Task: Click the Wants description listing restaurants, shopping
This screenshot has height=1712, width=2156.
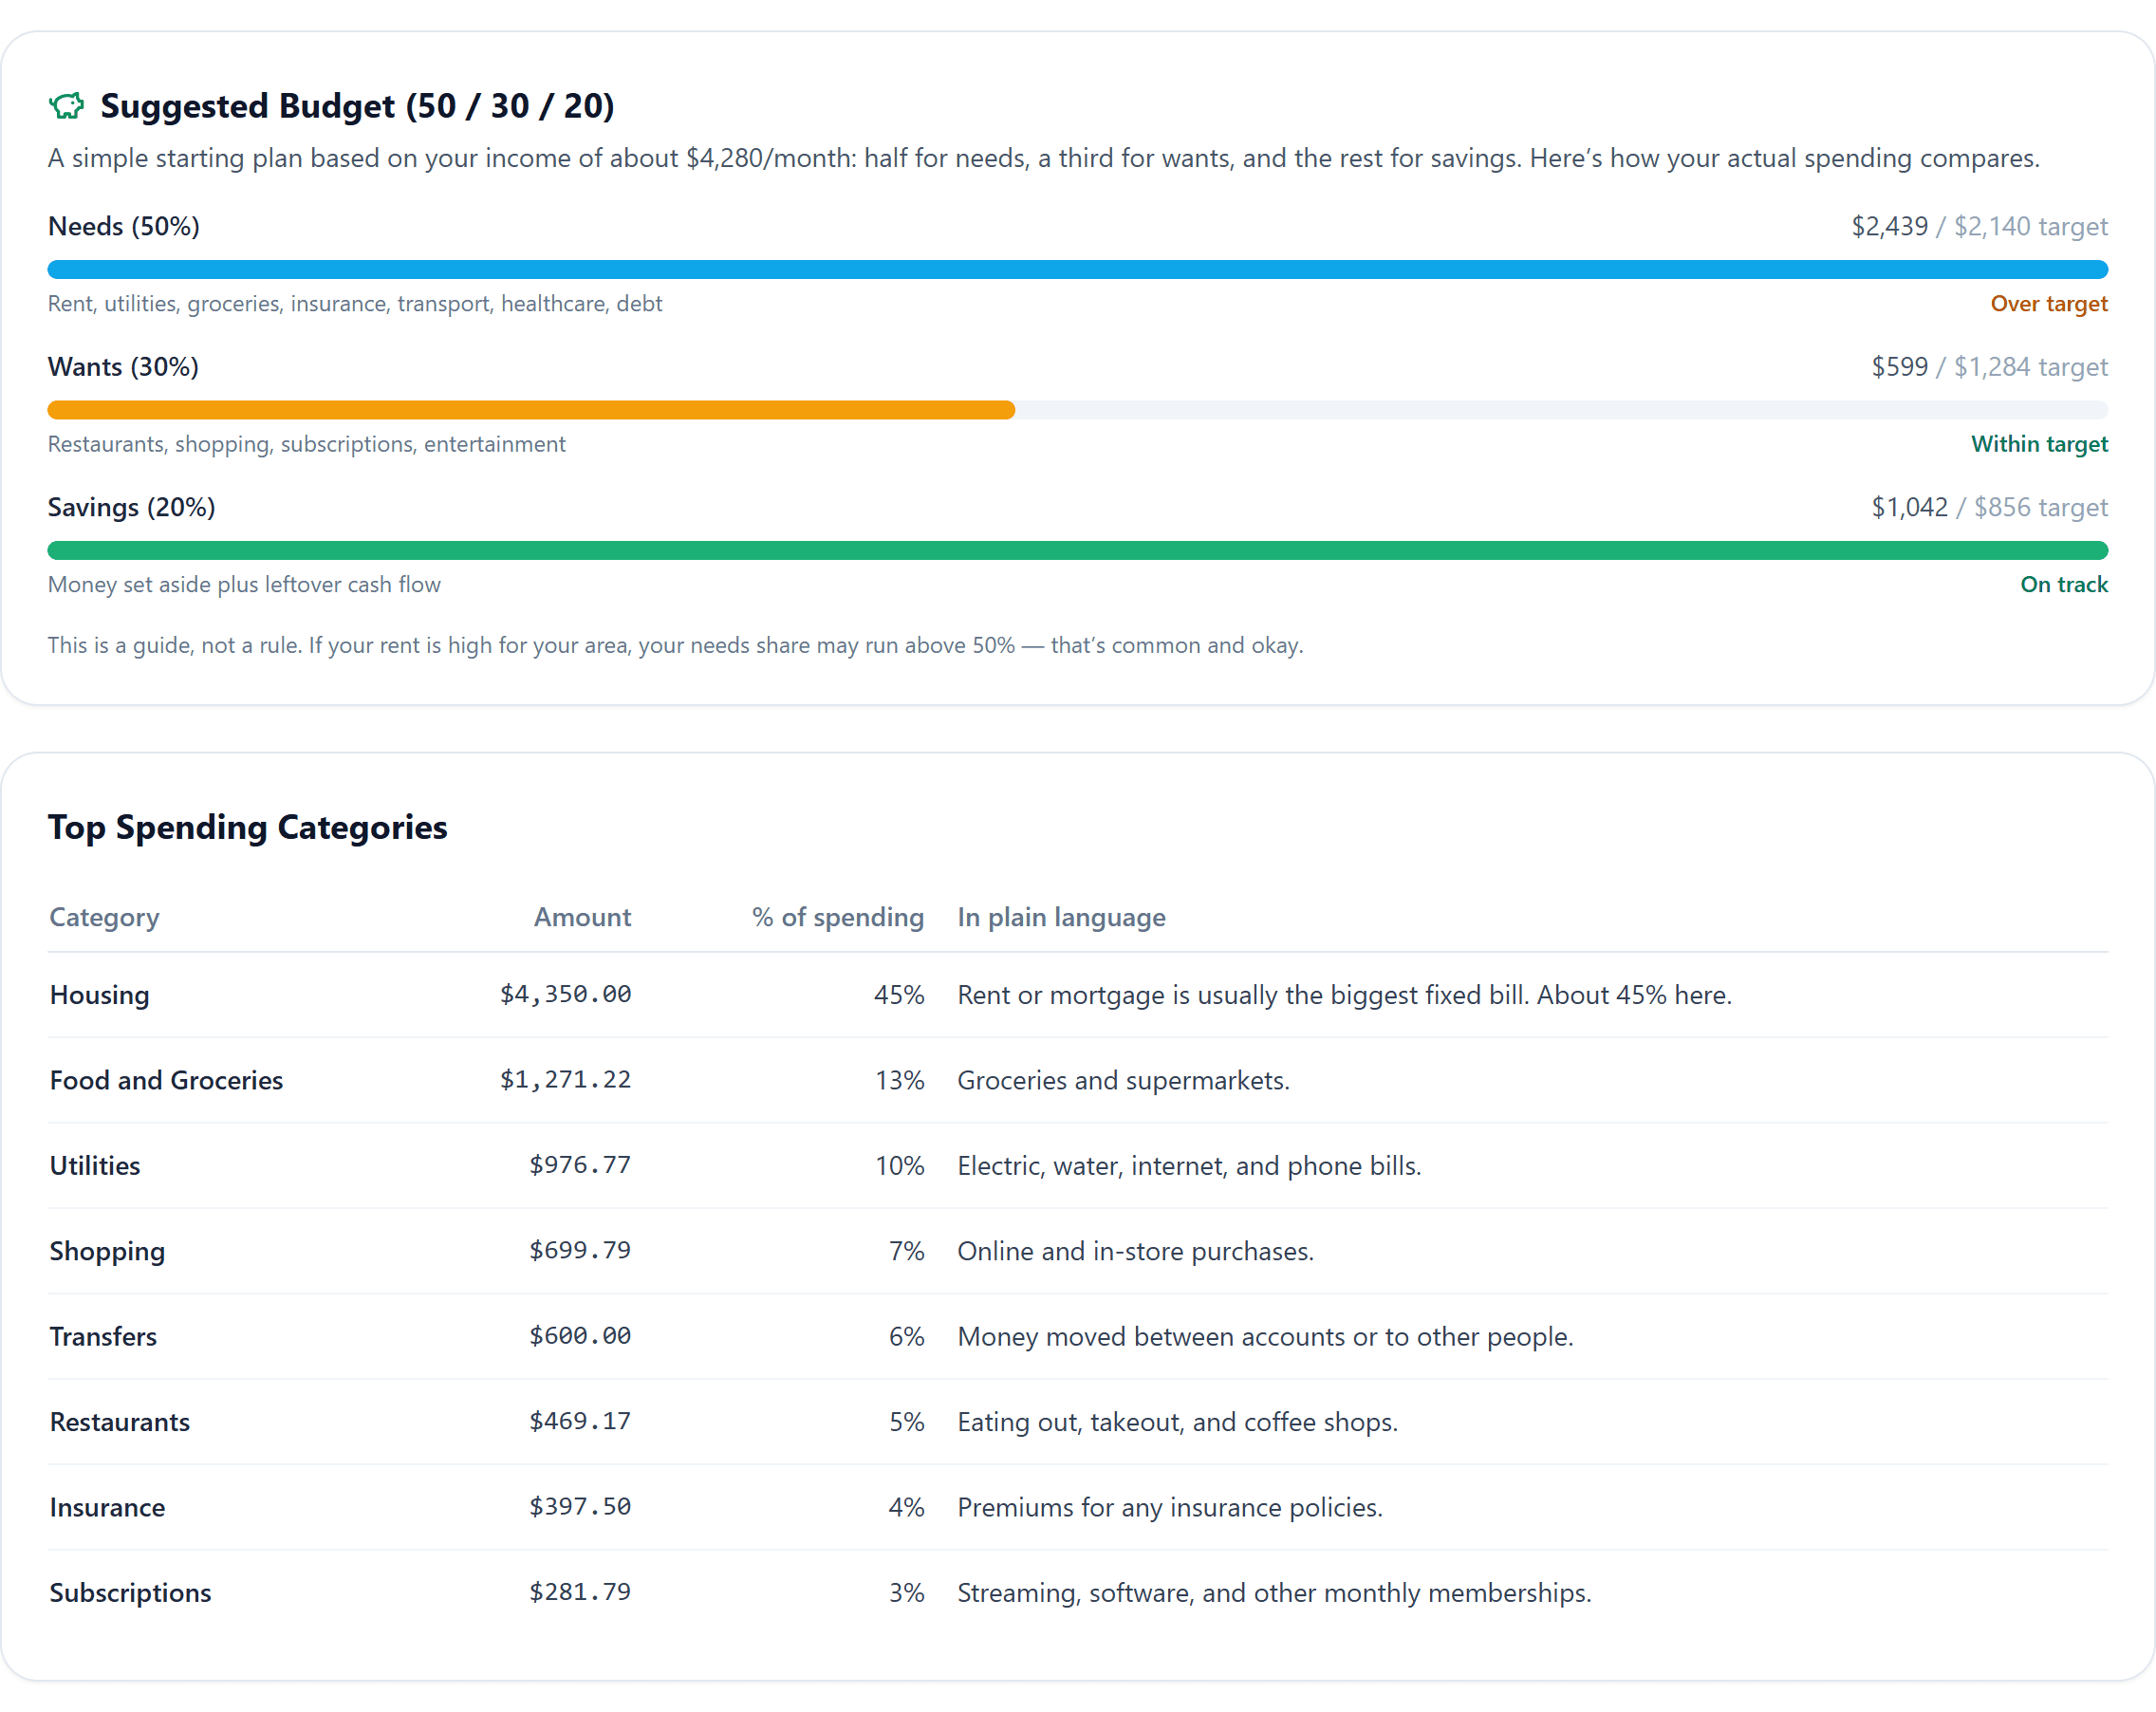Action: [307, 444]
